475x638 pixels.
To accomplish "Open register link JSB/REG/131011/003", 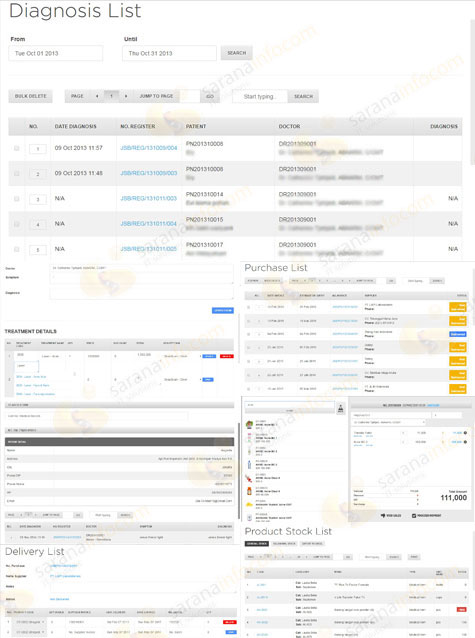I will (x=149, y=199).
